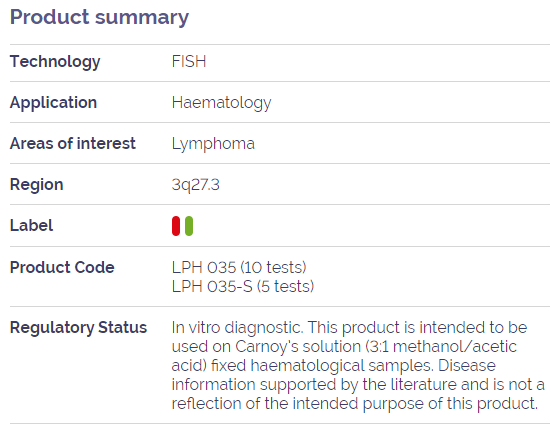Select the Application row label
Screen dimensions: 551x426
(53, 103)
